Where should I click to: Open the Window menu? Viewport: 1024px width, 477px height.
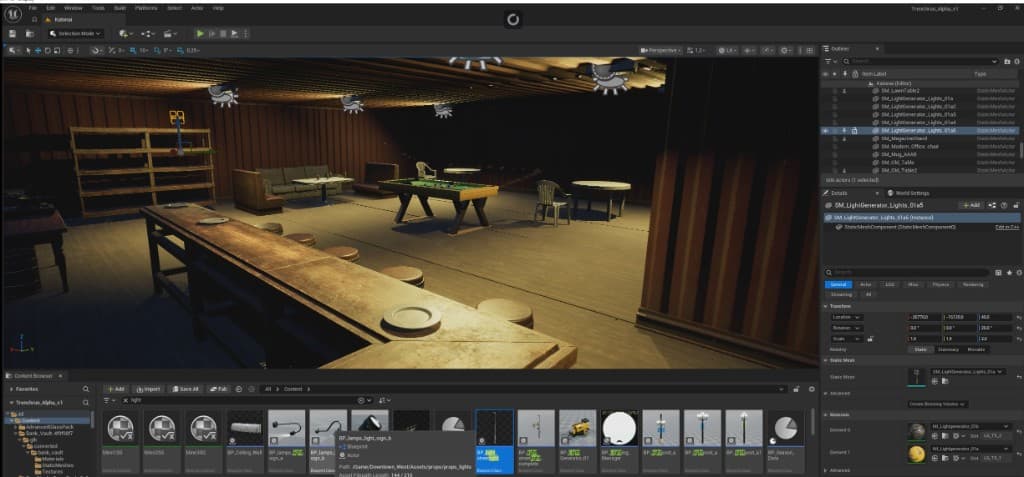73,8
